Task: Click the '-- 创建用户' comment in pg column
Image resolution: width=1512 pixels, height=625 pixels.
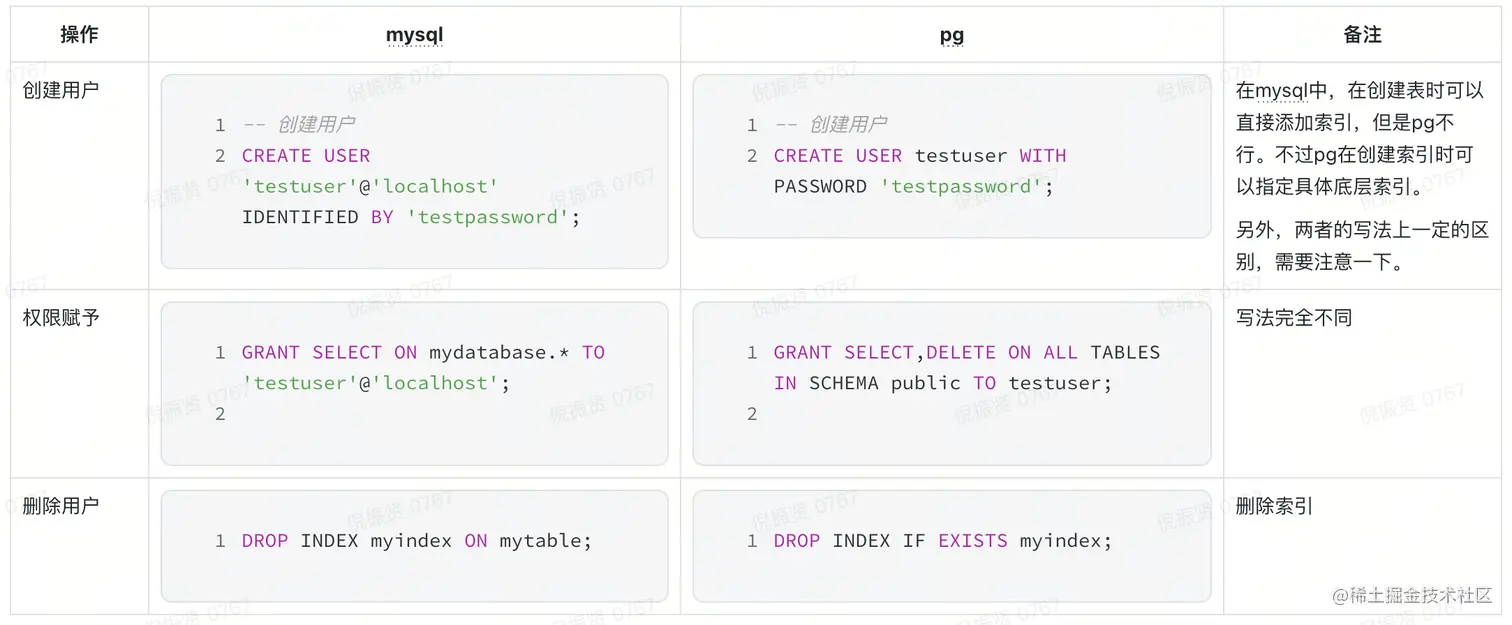Action: point(831,125)
